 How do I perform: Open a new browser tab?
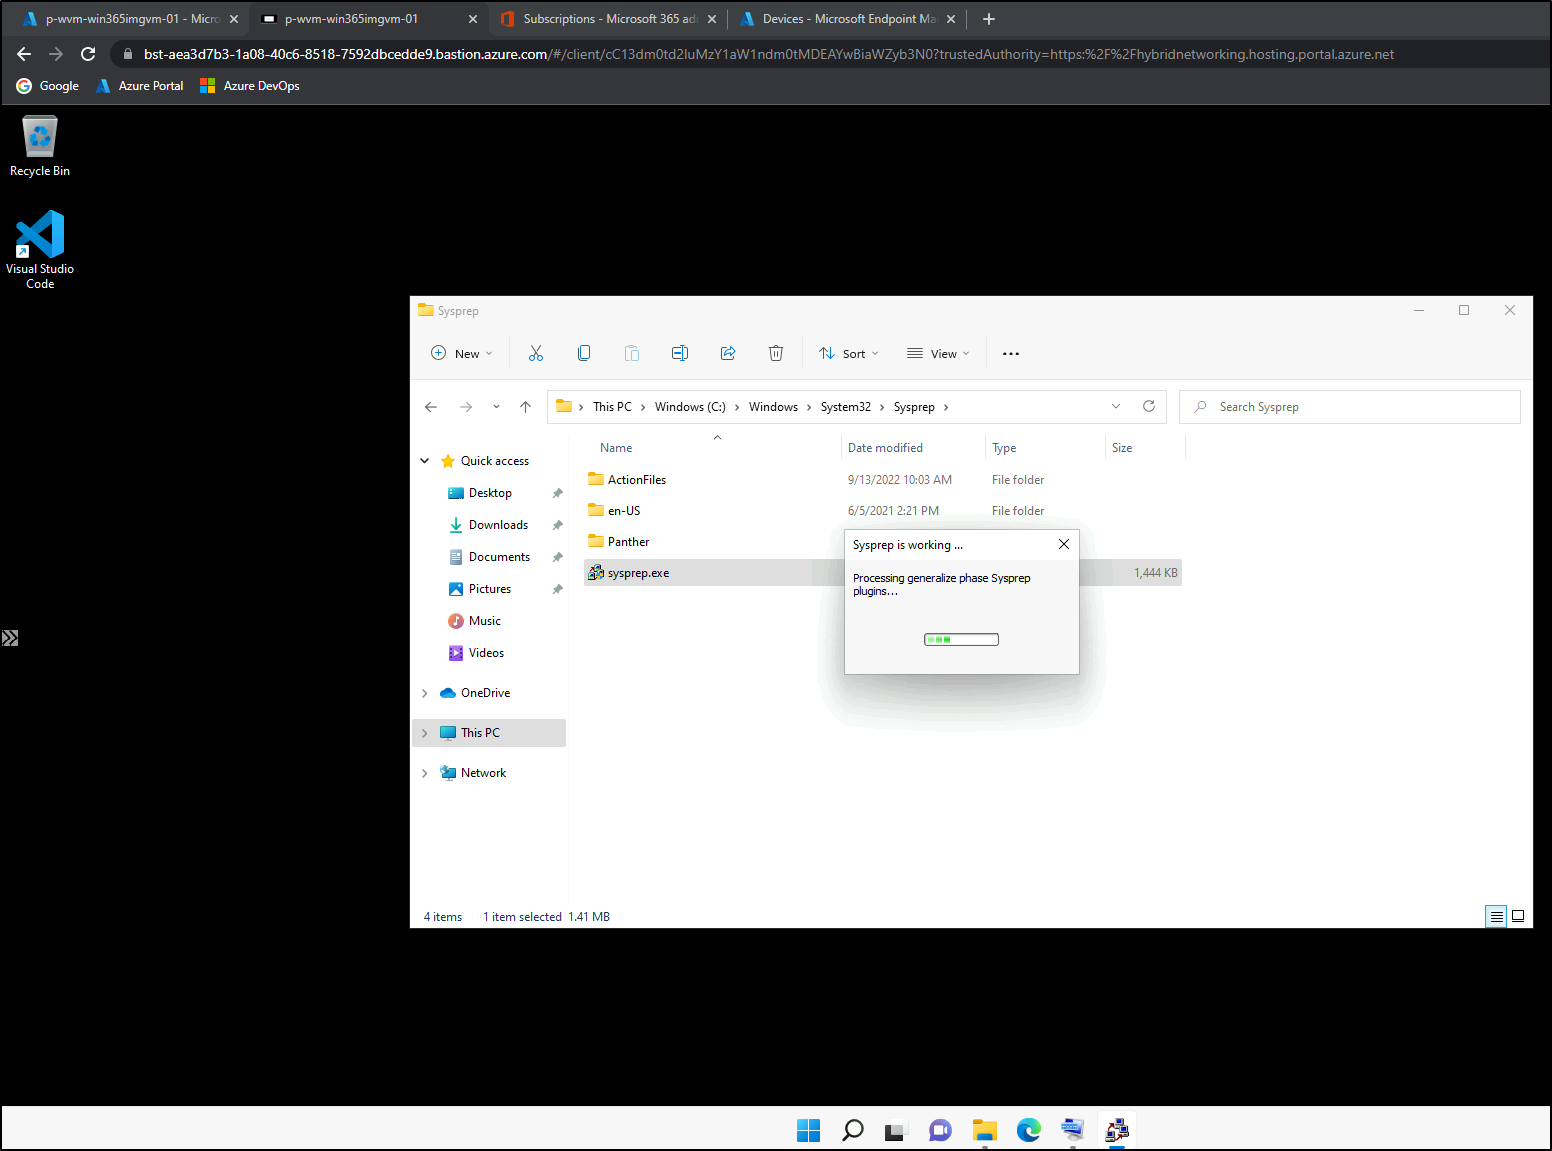tap(989, 19)
